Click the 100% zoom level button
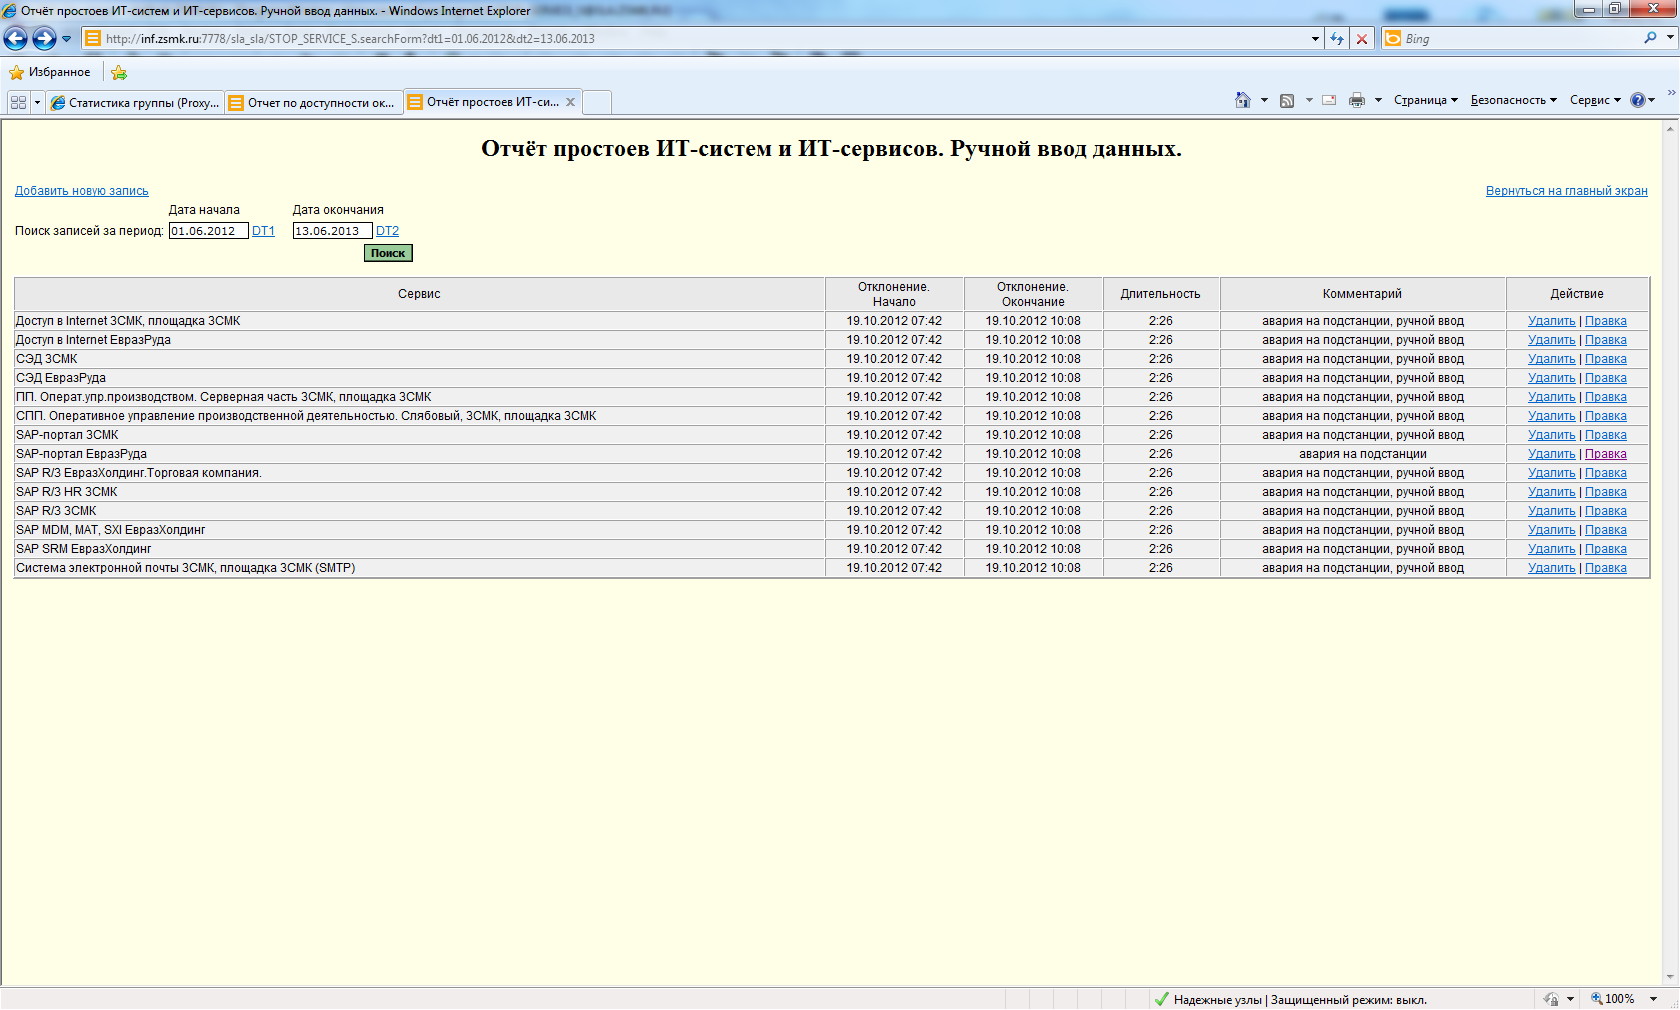 (x=1613, y=999)
